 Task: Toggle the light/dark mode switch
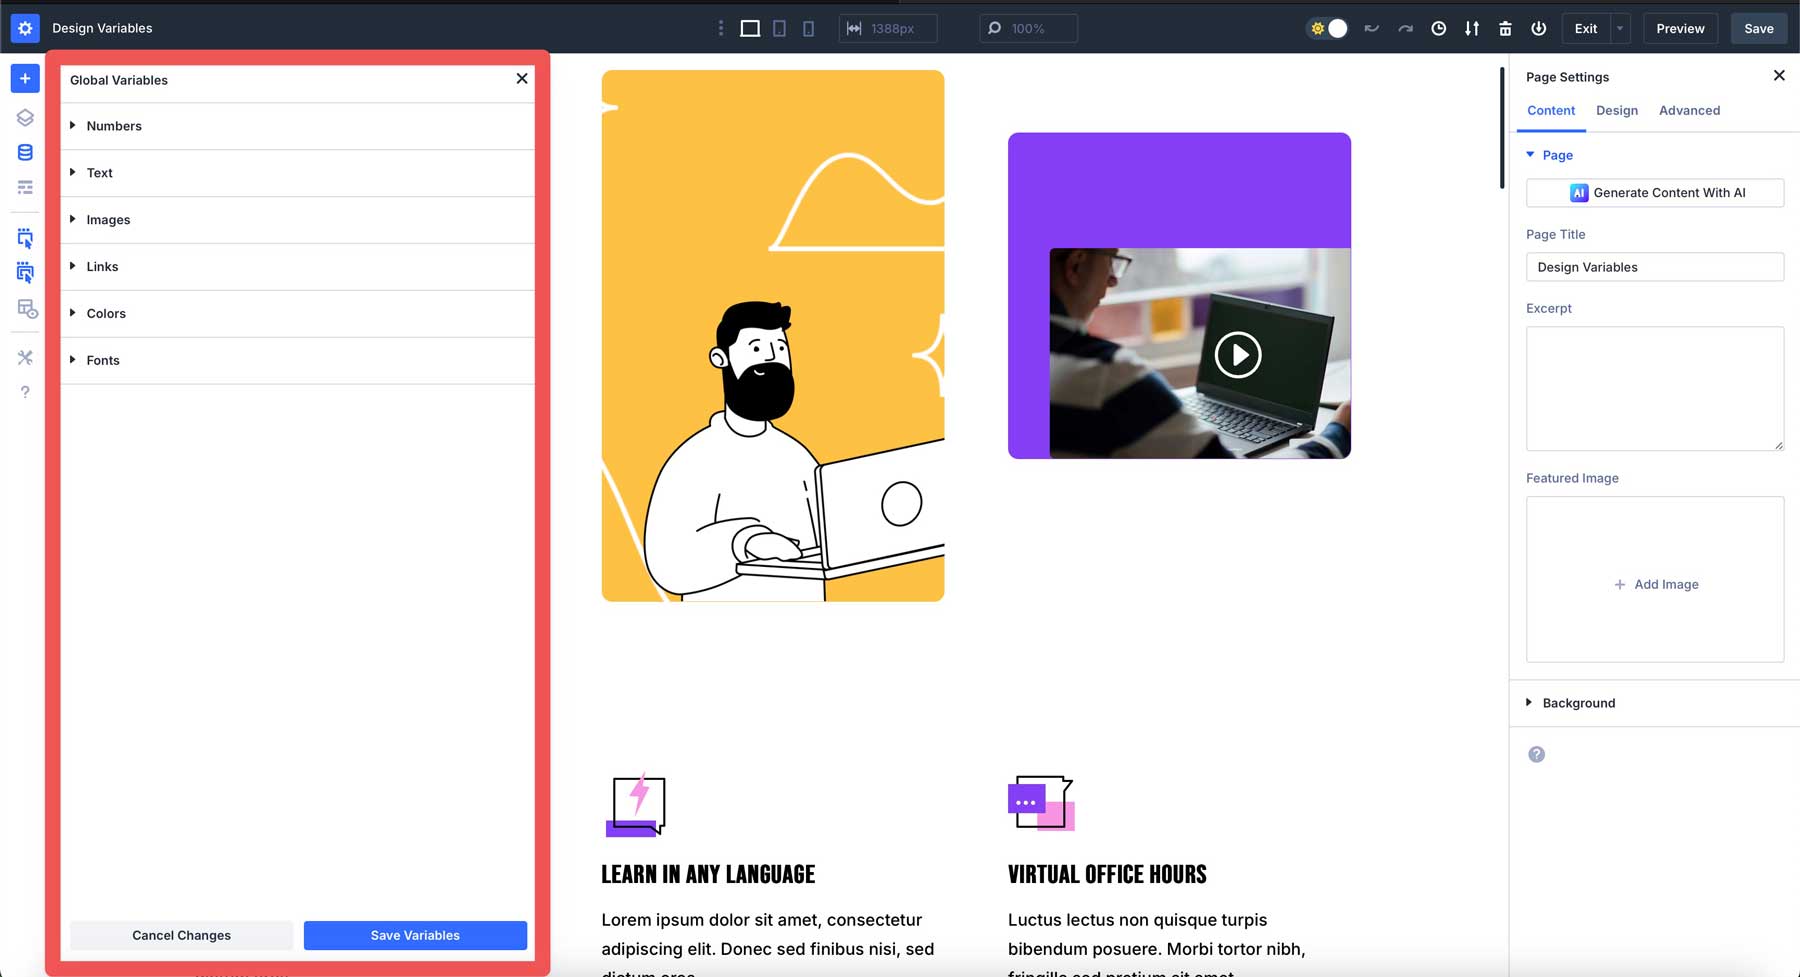[x=1327, y=28]
